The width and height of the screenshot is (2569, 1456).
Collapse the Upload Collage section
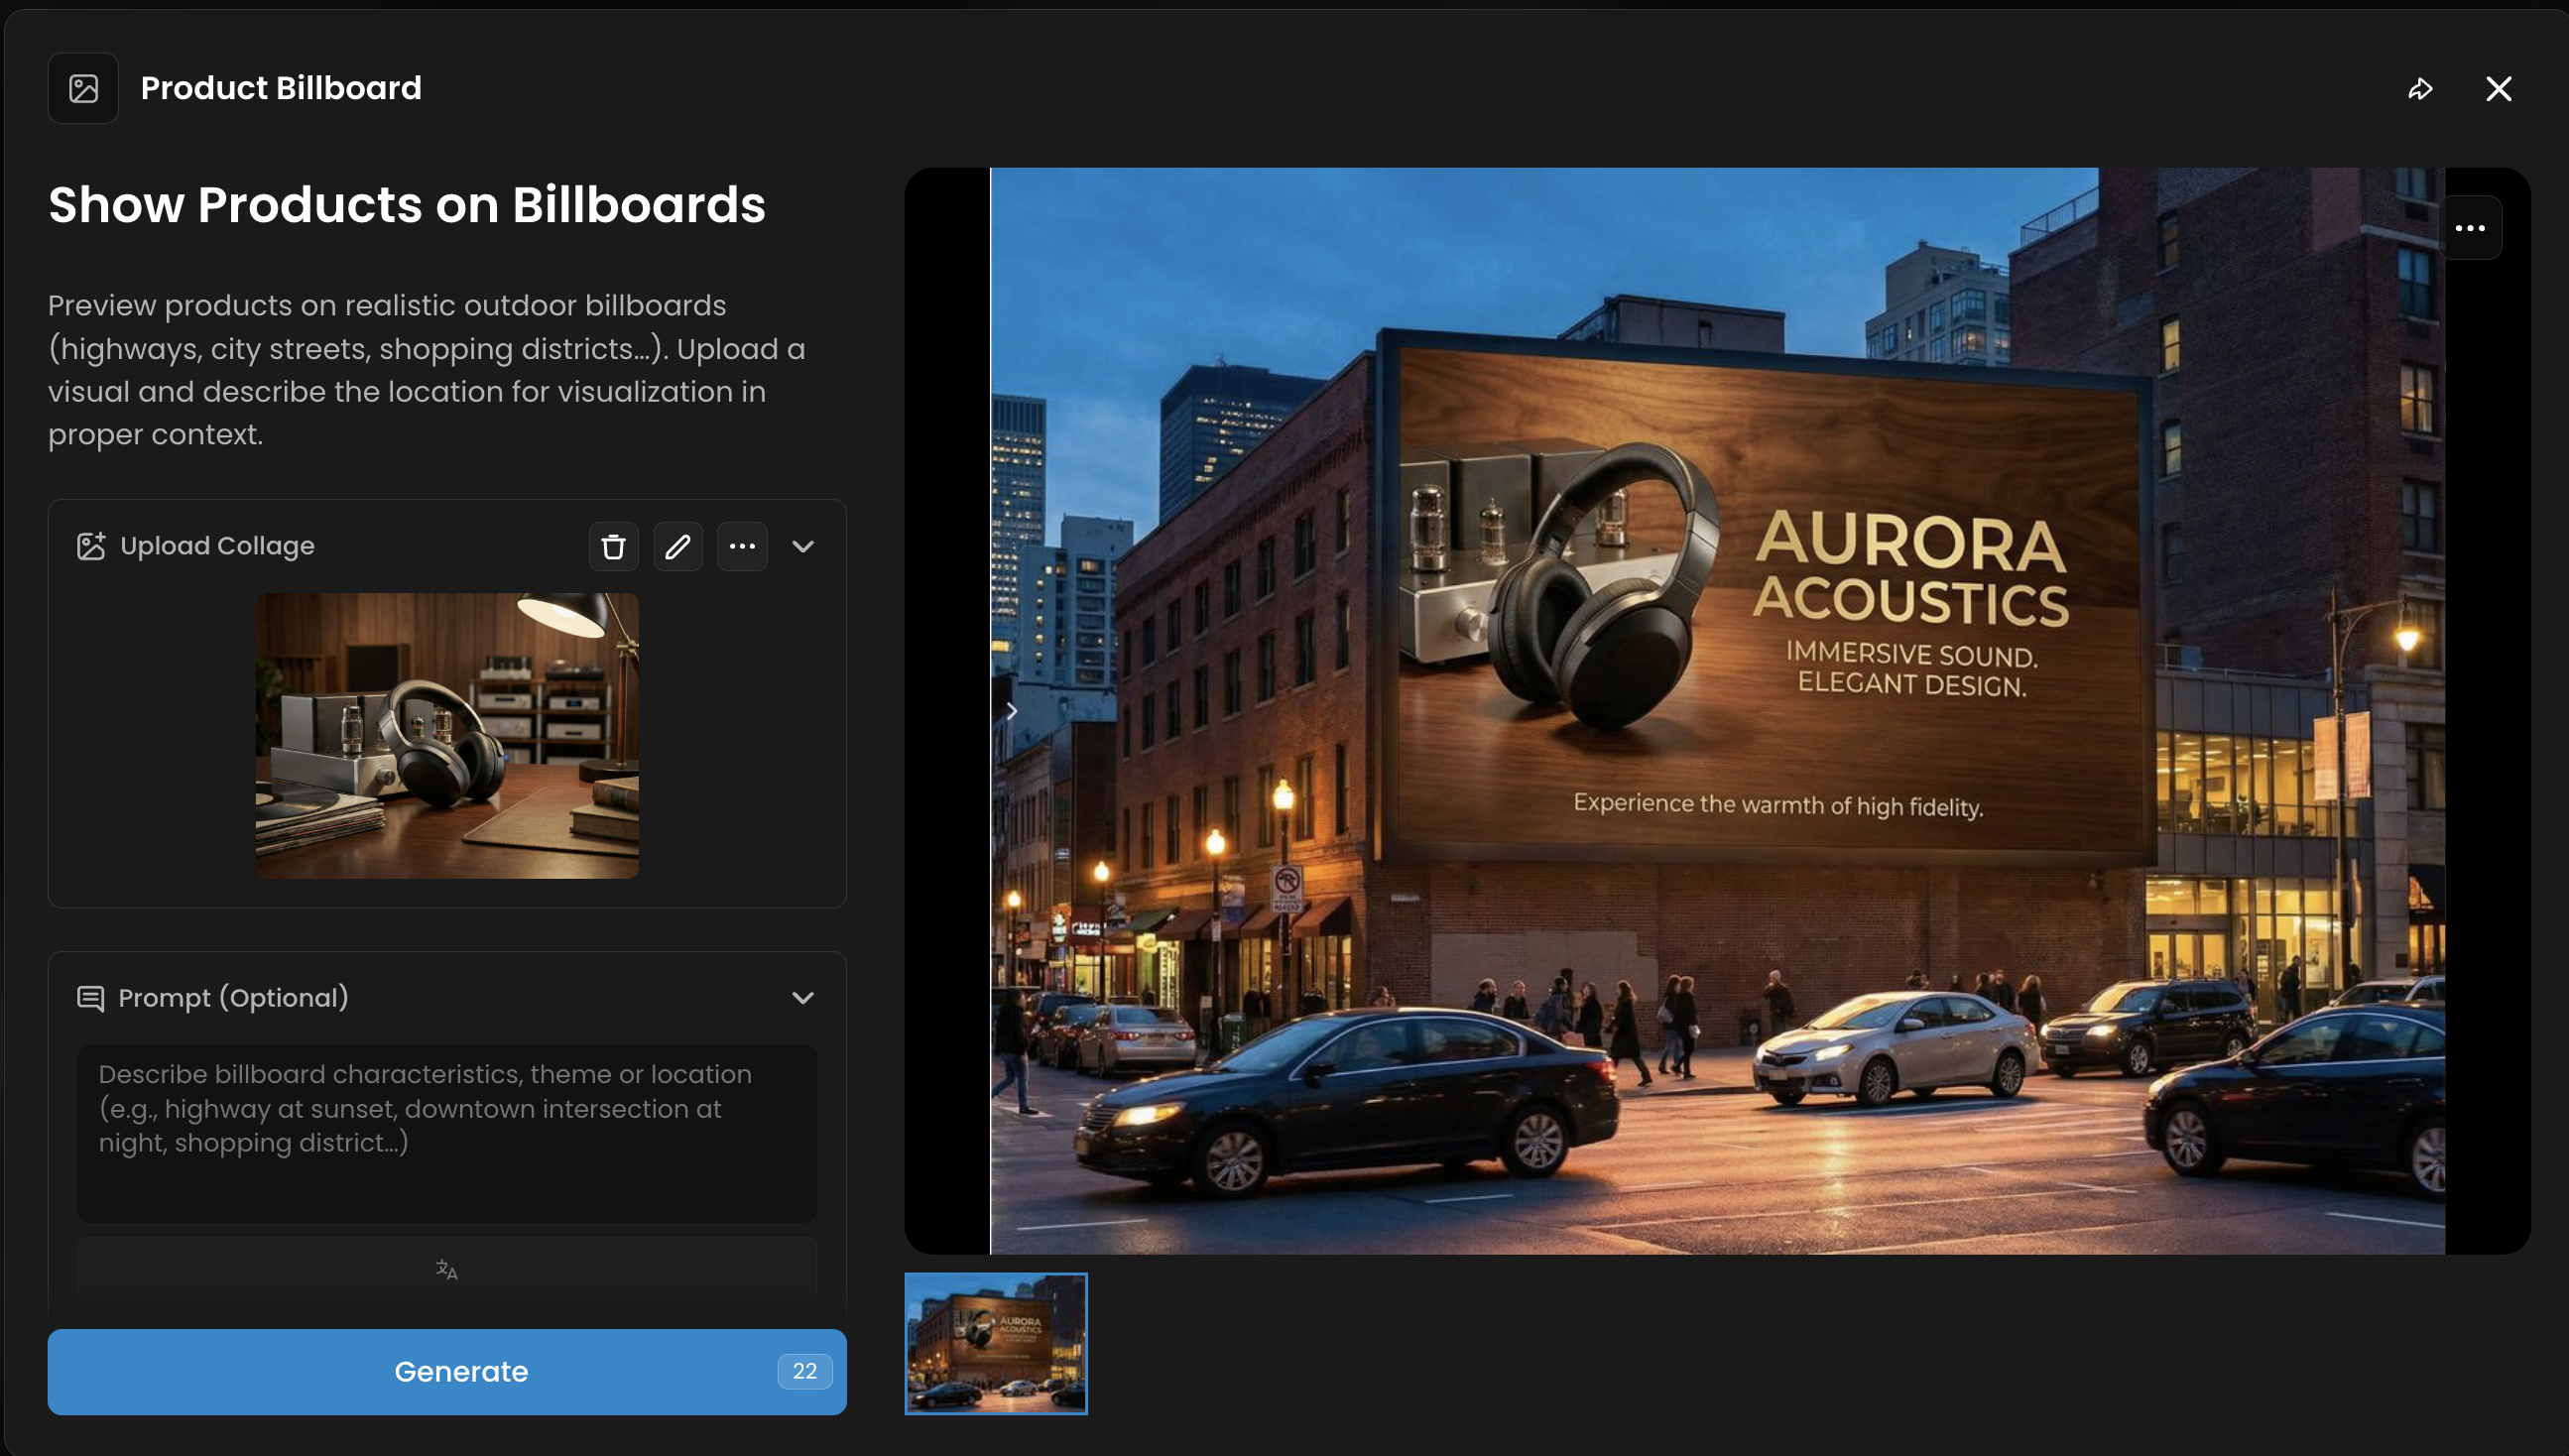(803, 546)
